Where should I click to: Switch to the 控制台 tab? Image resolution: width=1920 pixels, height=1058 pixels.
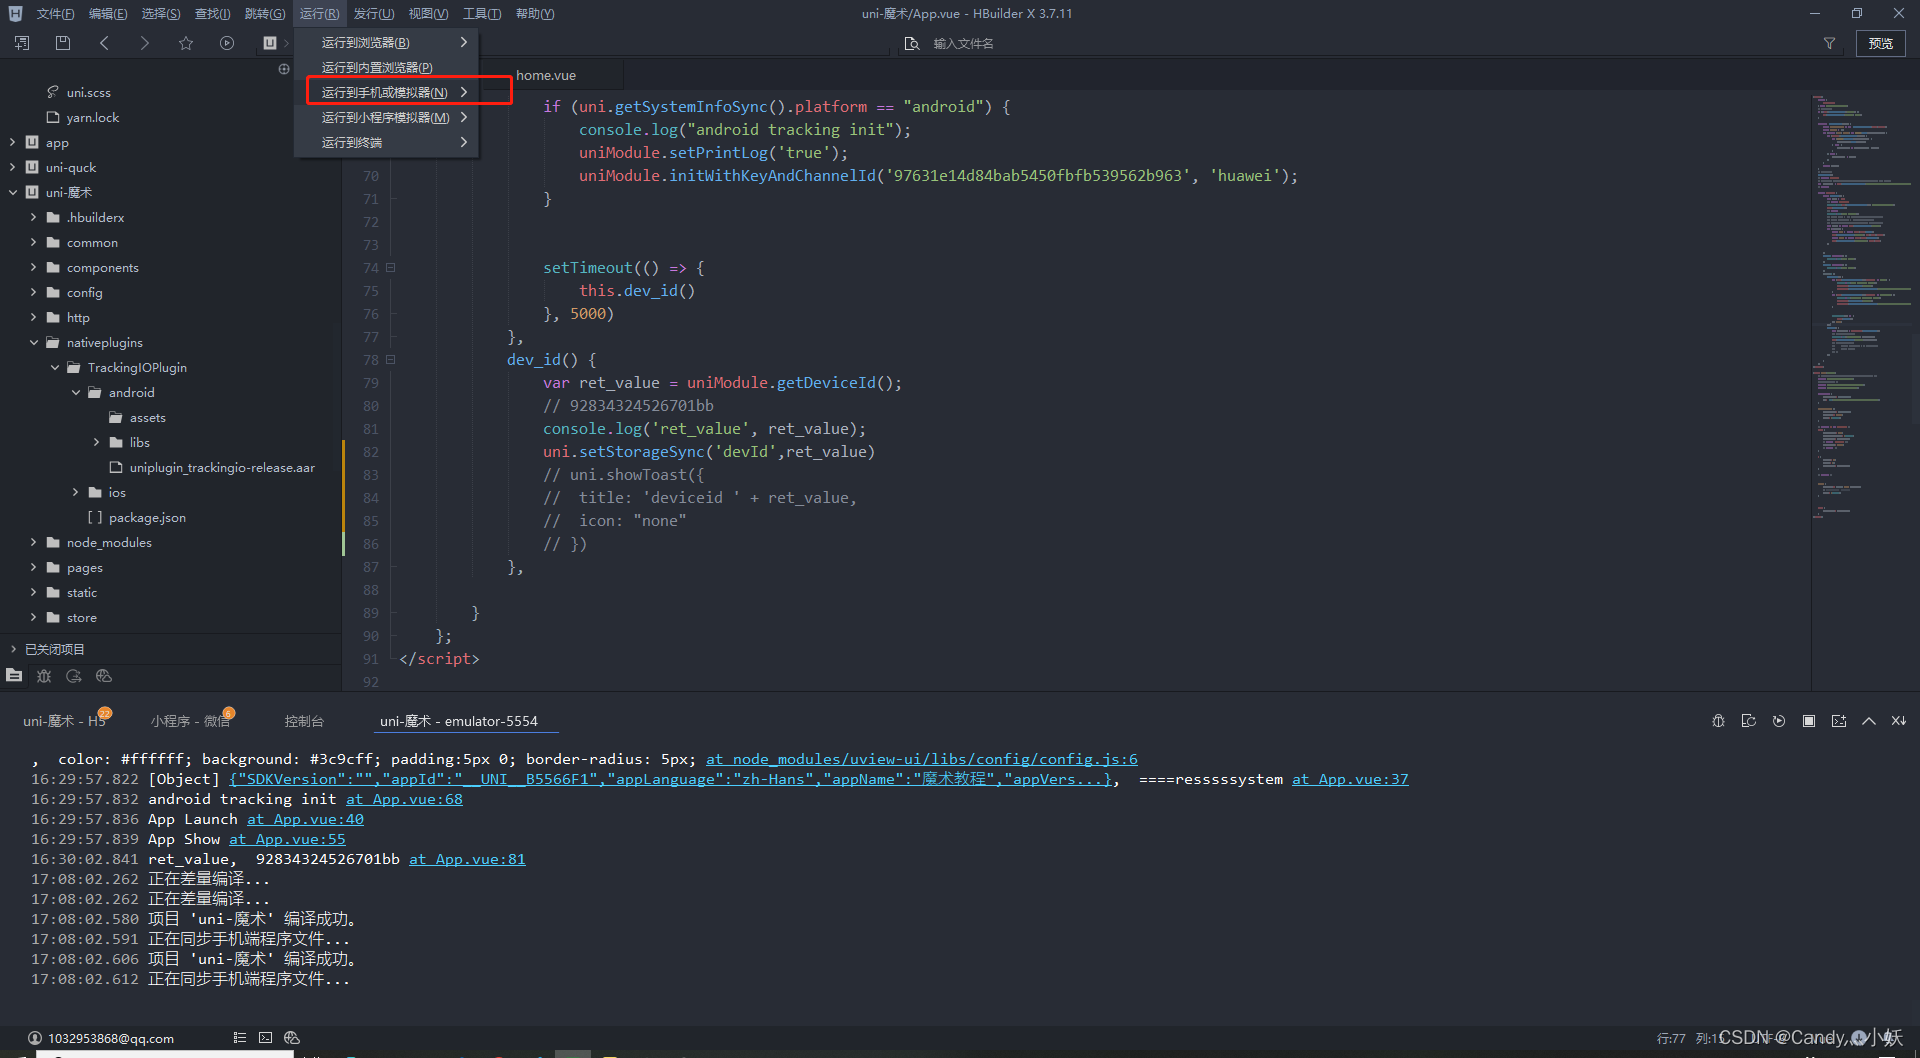(304, 721)
